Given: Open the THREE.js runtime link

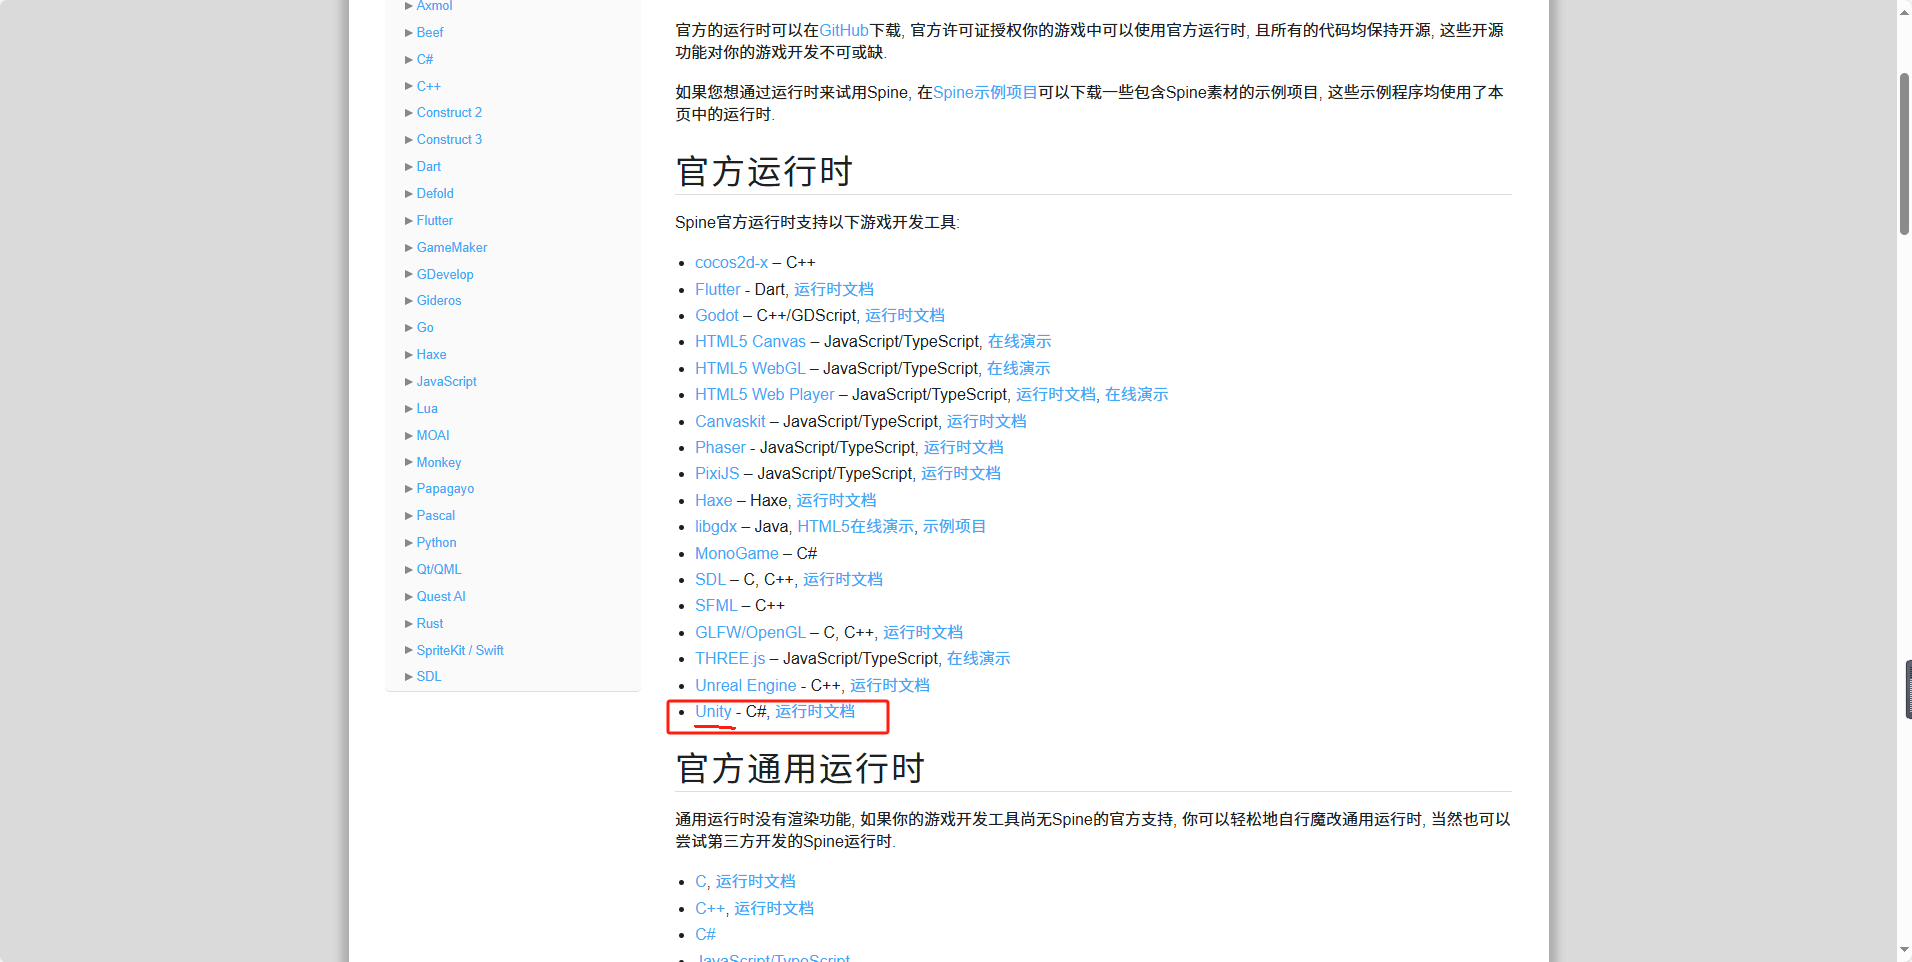Looking at the screenshot, I should 730,658.
